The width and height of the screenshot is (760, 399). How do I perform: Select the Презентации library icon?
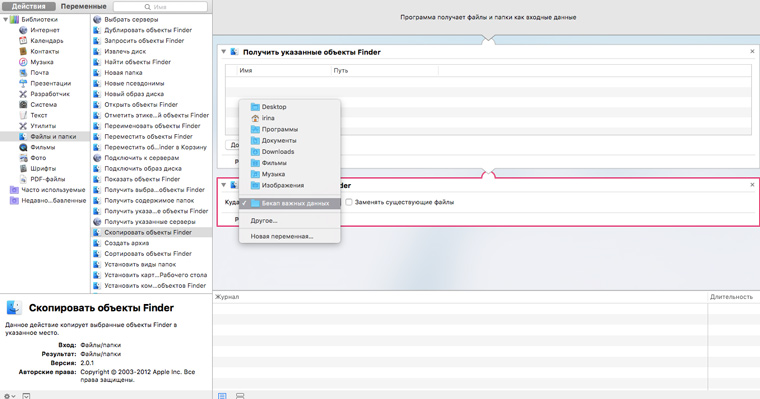coord(23,83)
